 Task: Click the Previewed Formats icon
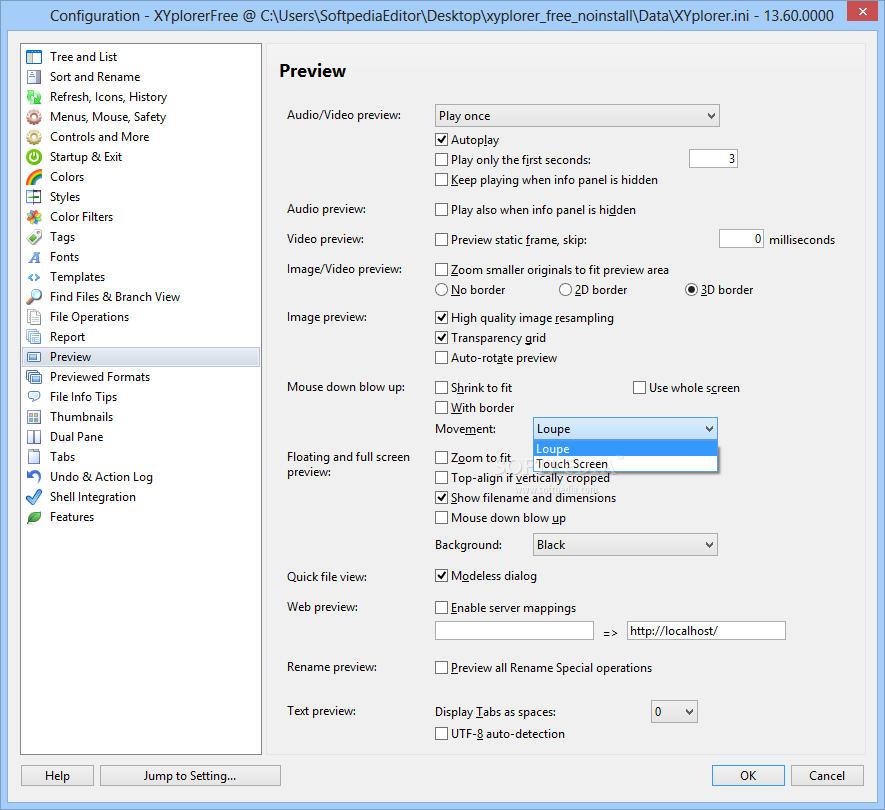(34, 377)
